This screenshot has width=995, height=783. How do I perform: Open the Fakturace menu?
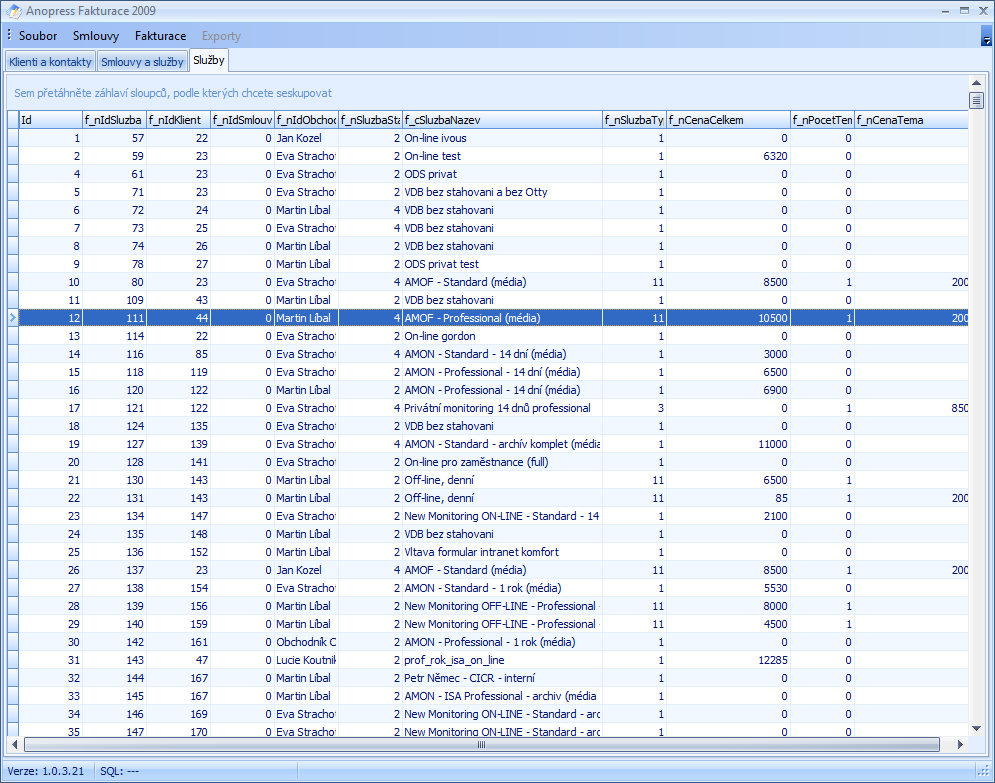pos(160,36)
